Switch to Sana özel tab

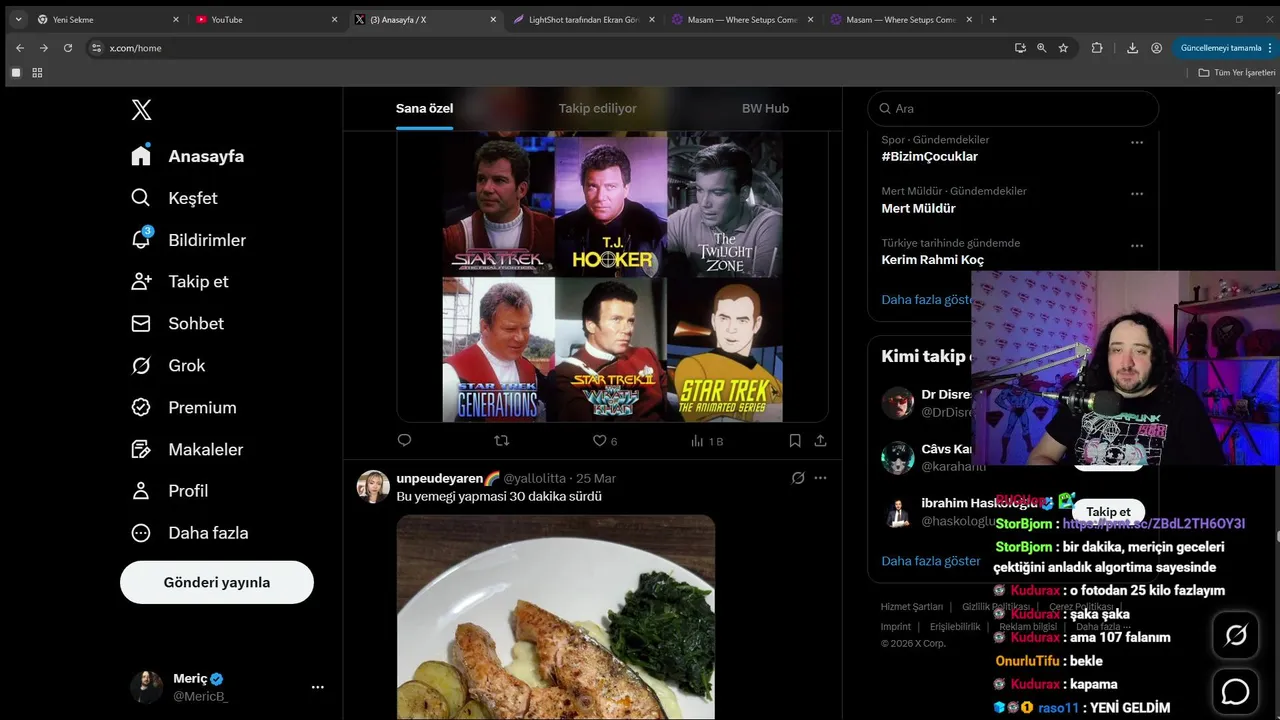(425, 108)
